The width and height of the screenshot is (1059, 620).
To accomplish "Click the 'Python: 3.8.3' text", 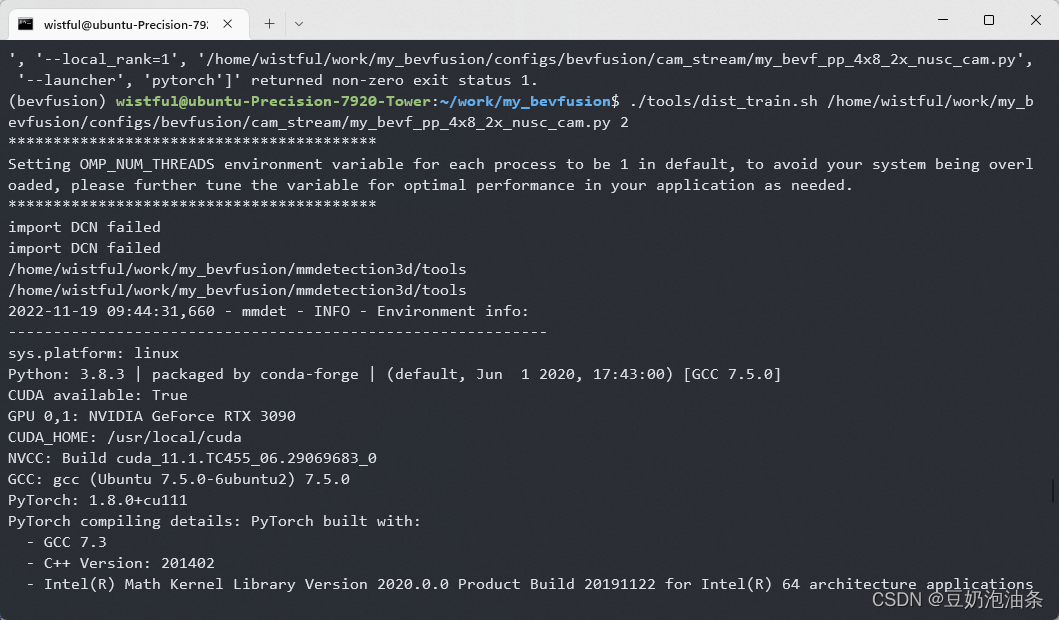I will click(66, 374).
